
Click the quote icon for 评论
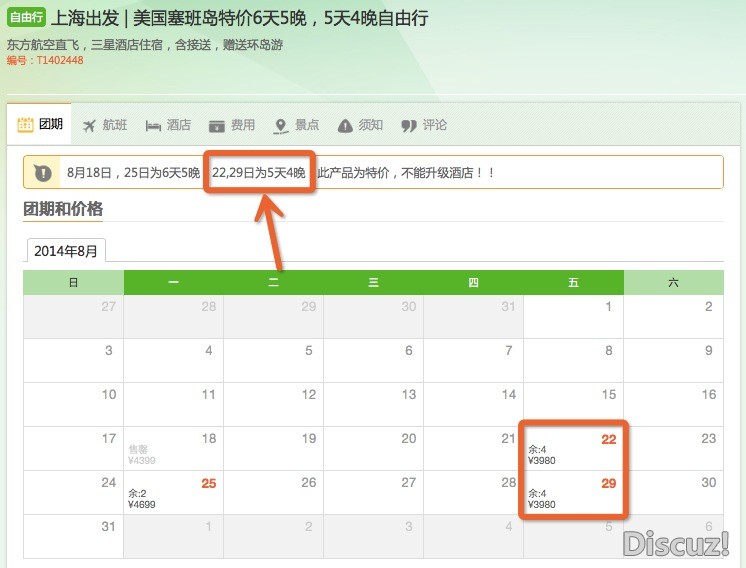(409, 126)
